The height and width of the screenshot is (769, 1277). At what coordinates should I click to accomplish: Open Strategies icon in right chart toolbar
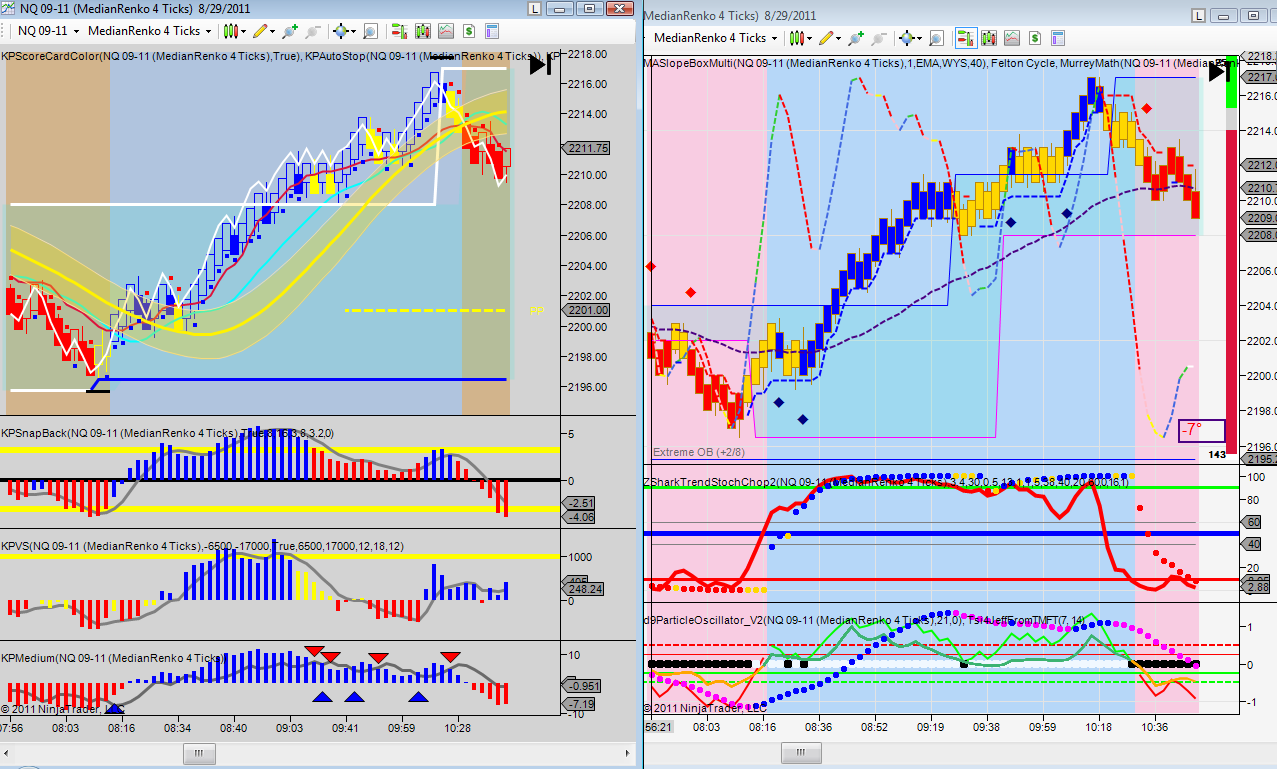1012,37
